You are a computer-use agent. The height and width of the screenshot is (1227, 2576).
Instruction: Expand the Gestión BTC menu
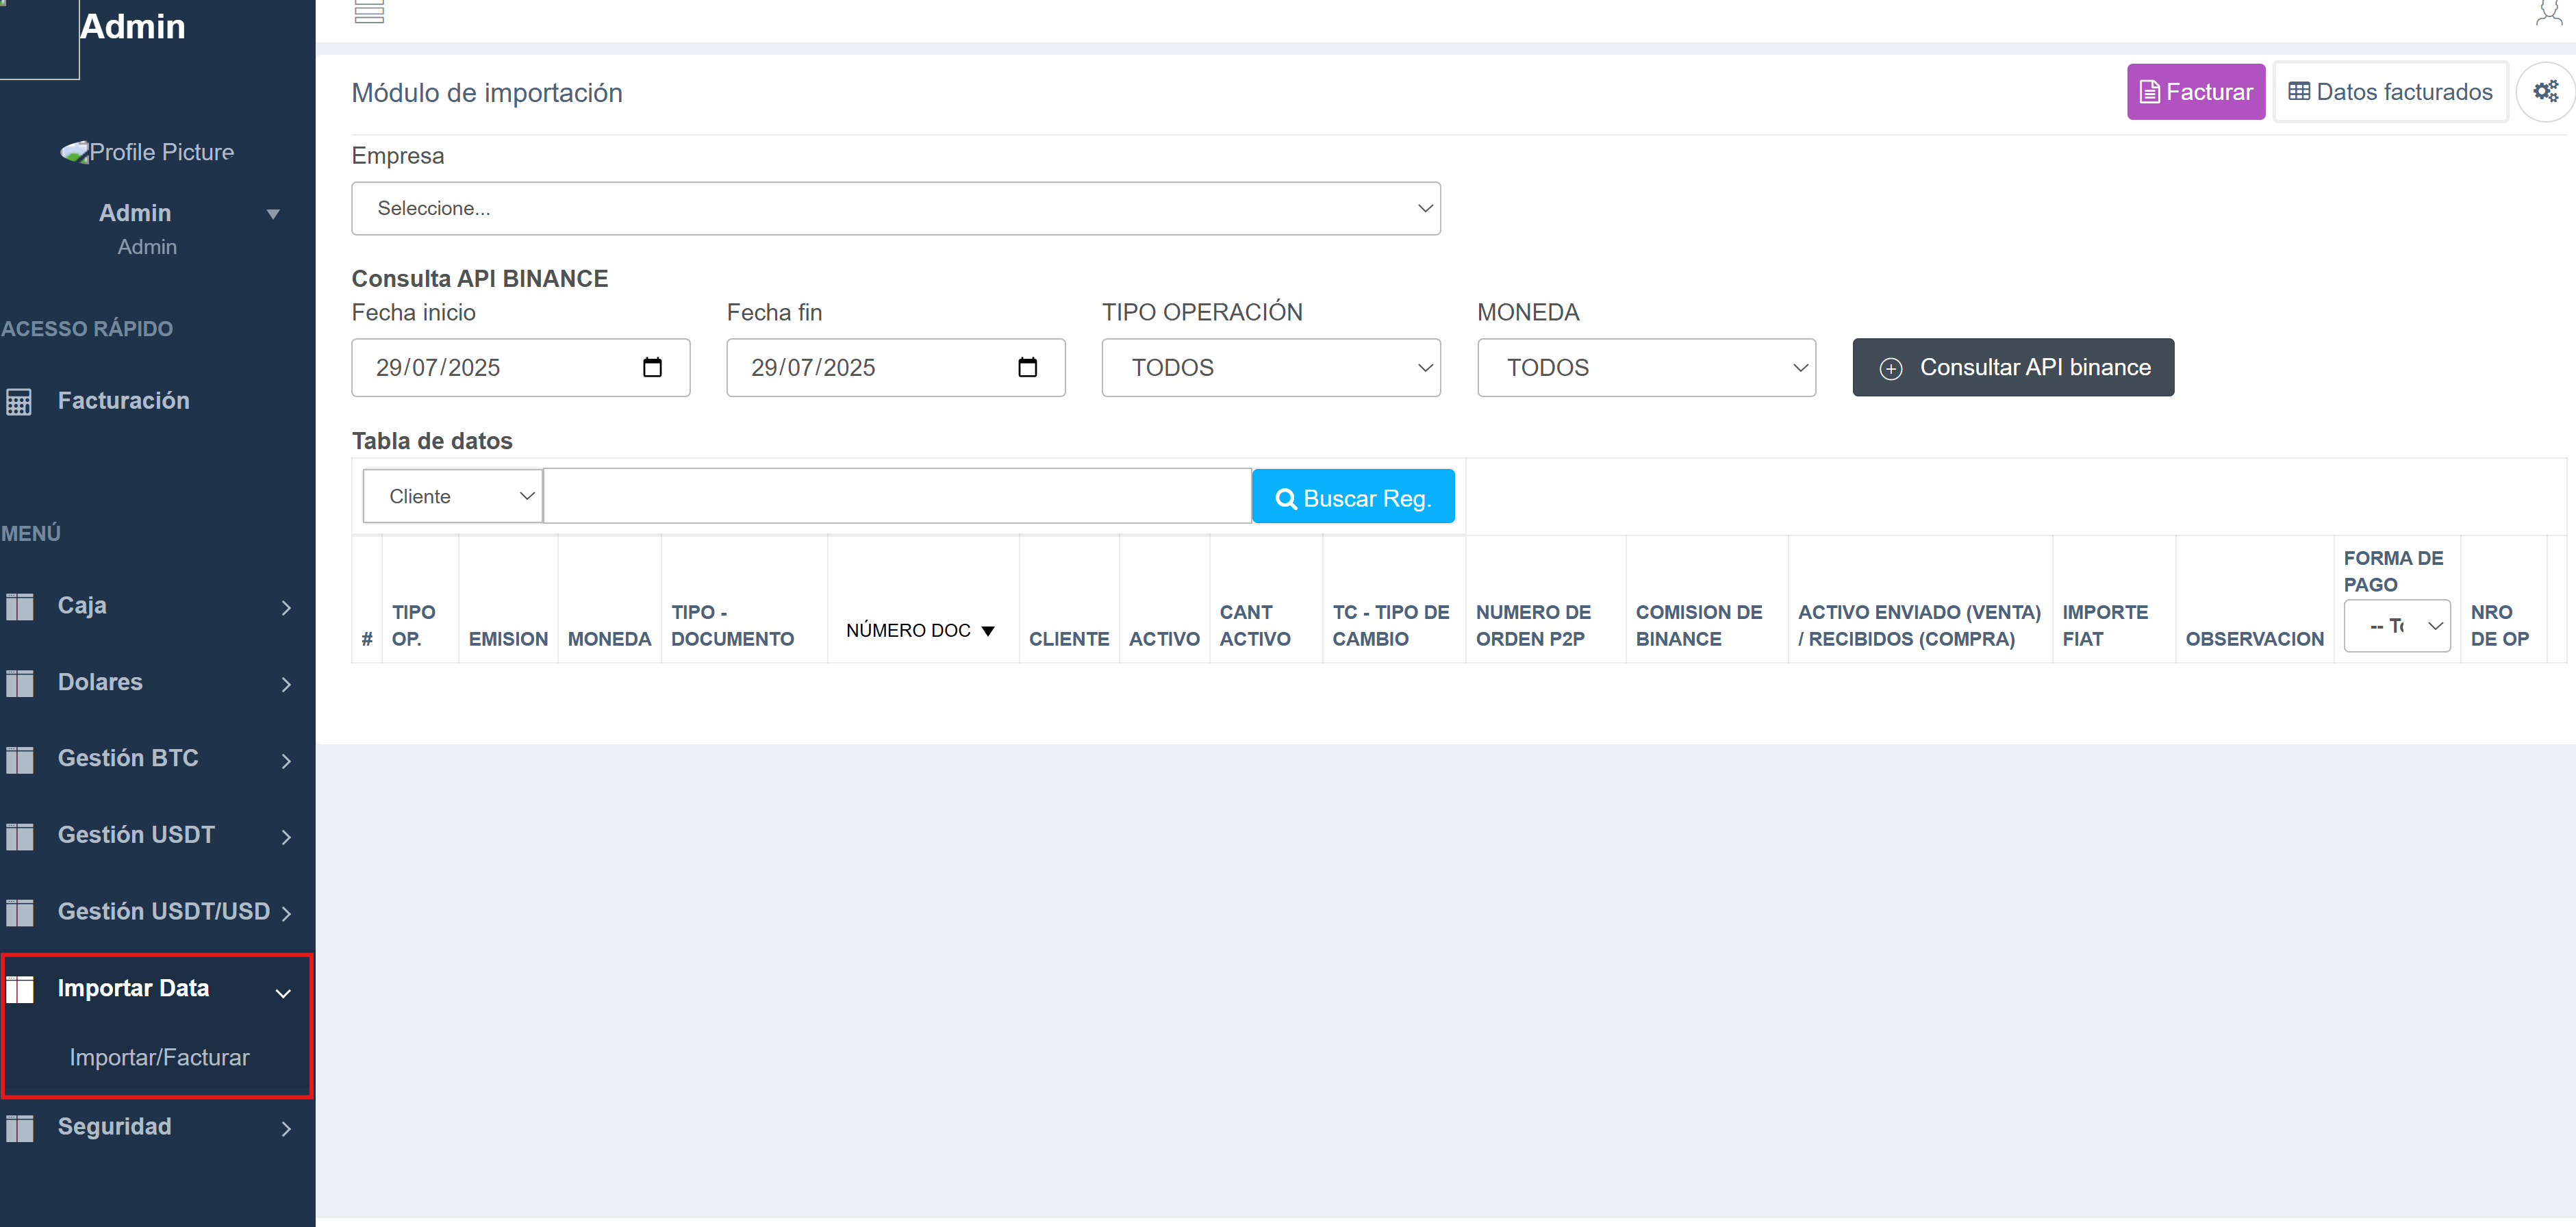tap(150, 758)
